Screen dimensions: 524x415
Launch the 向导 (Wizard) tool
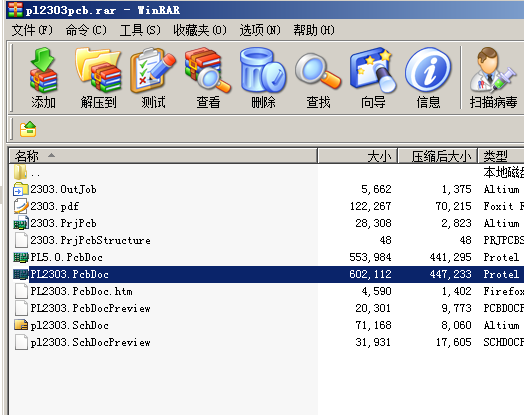373,71
